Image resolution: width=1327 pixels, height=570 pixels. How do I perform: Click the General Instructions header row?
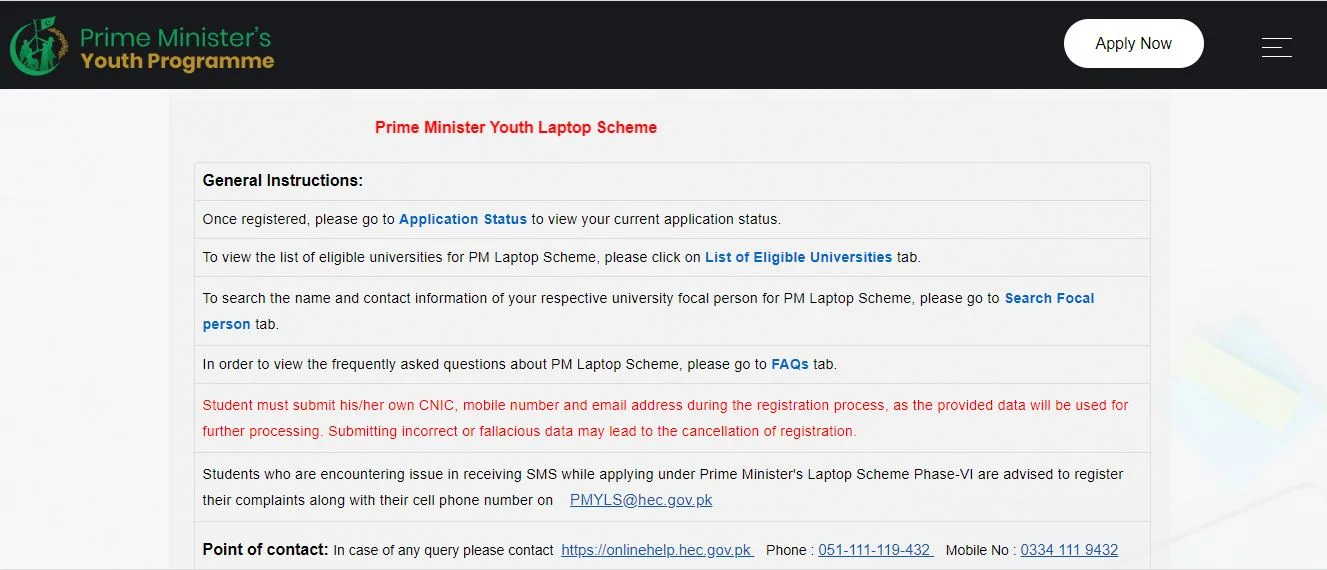(x=672, y=181)
